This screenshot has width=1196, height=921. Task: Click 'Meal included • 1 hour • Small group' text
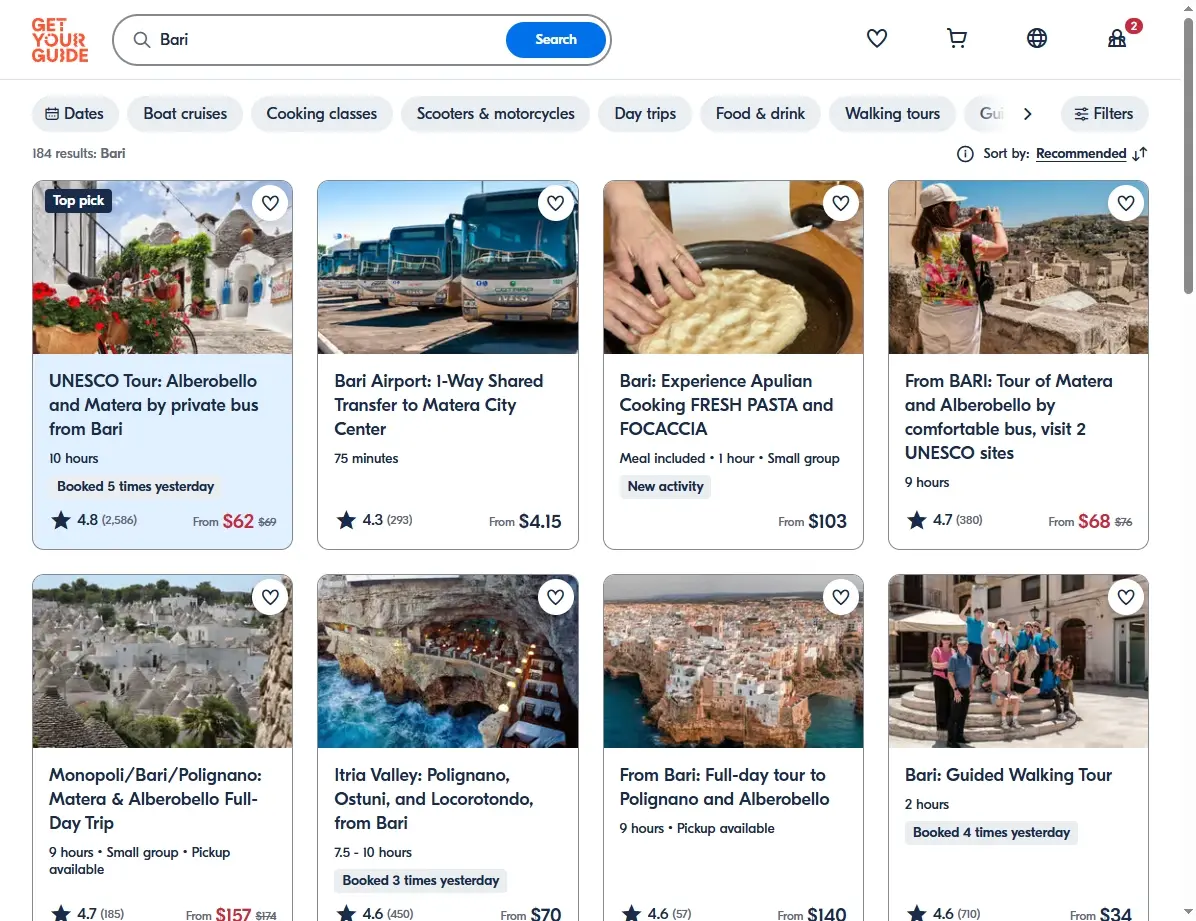click(x=729, y=459)
